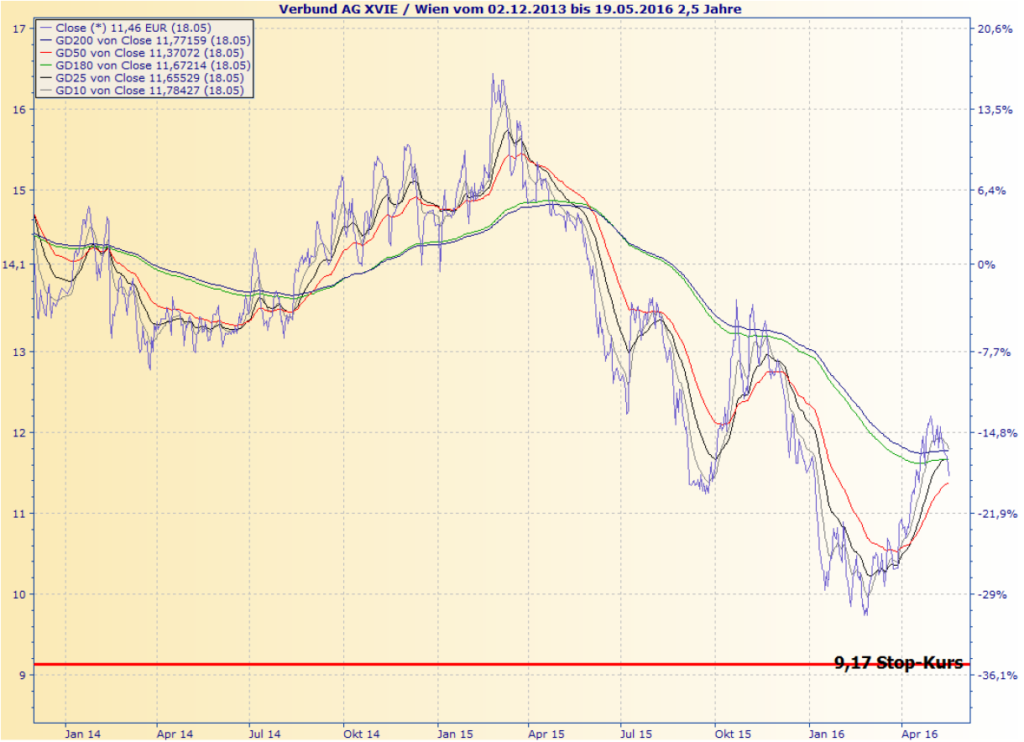
Task: Click the 'Apr 15' date axis label
Action: (546, 734)
